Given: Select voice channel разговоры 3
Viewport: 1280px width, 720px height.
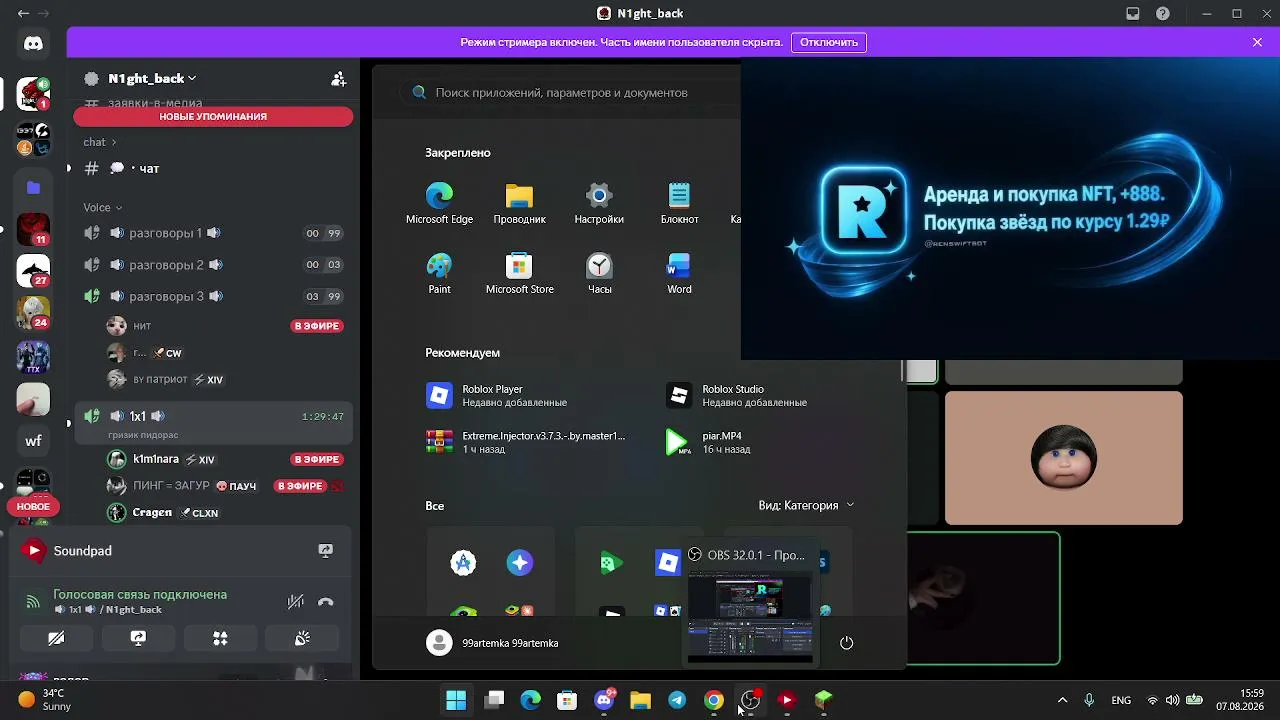Looking at the screenshot, I should [213, 296].
